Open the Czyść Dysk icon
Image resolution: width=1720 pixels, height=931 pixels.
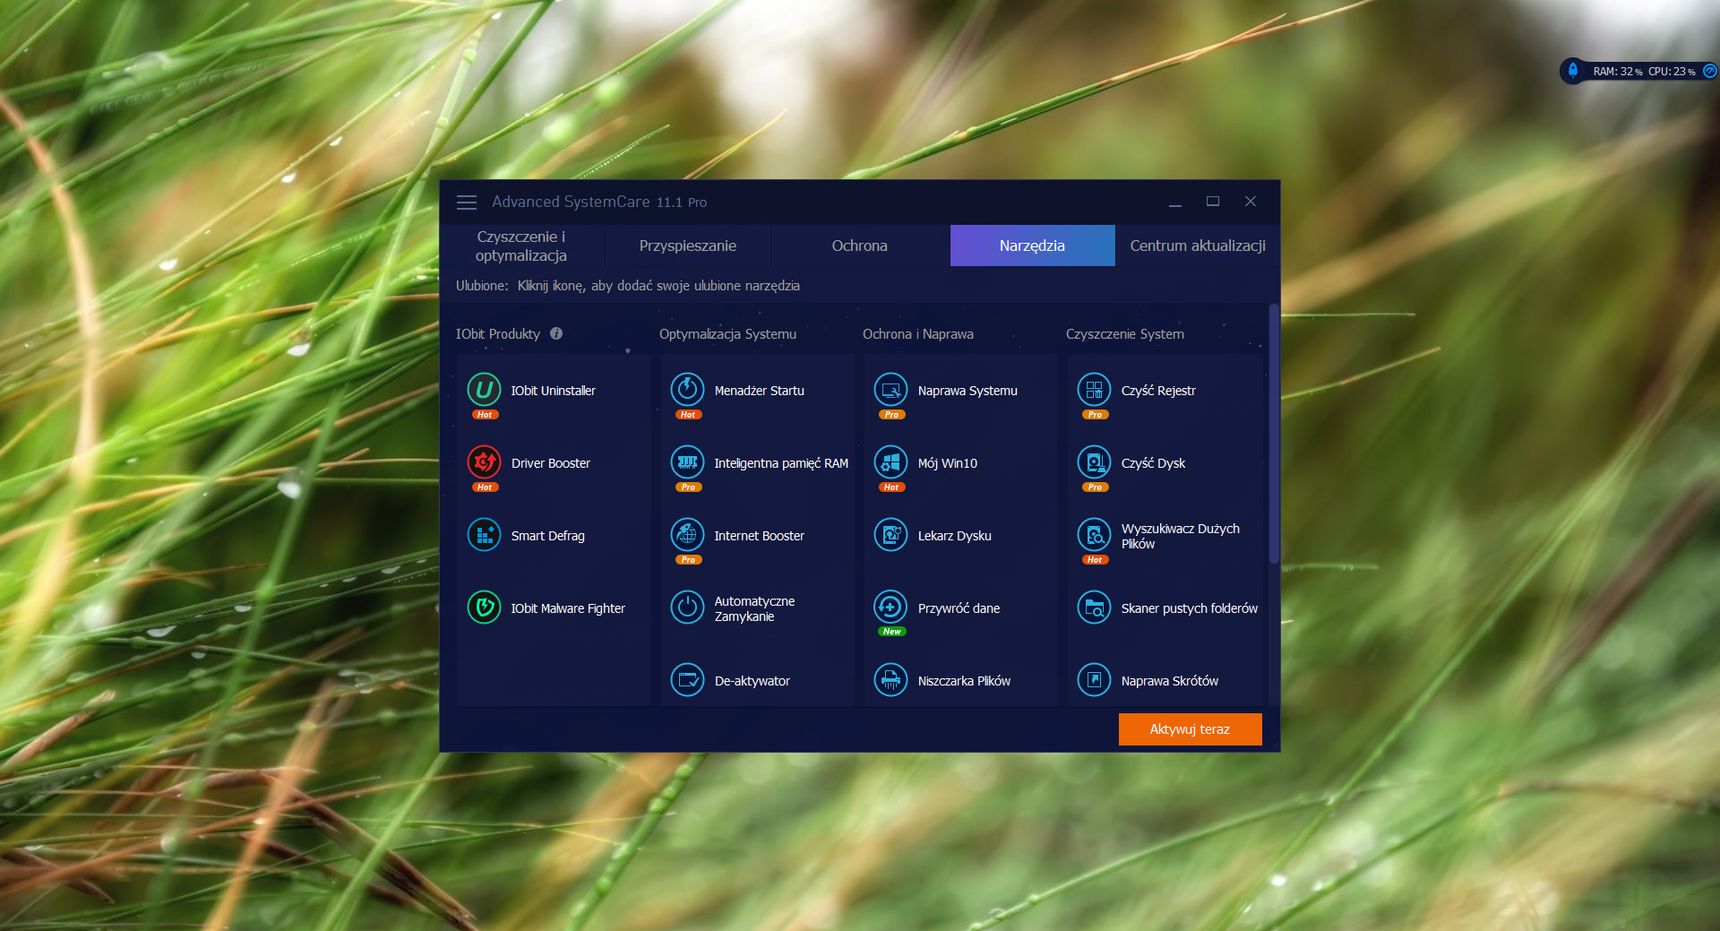(1094, 462)
